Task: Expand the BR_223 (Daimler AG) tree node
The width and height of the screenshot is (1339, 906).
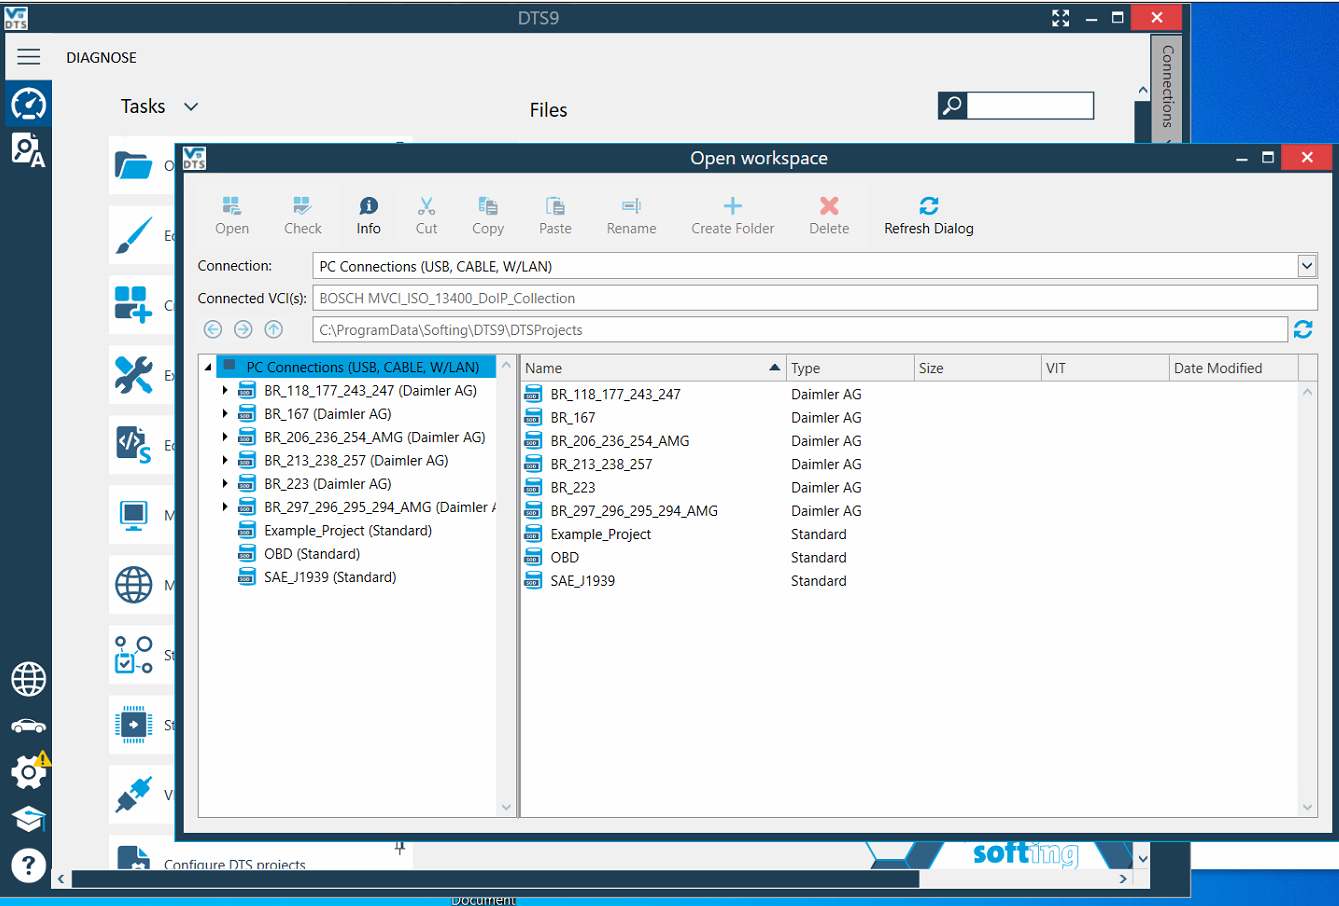Action: point(225,484)
